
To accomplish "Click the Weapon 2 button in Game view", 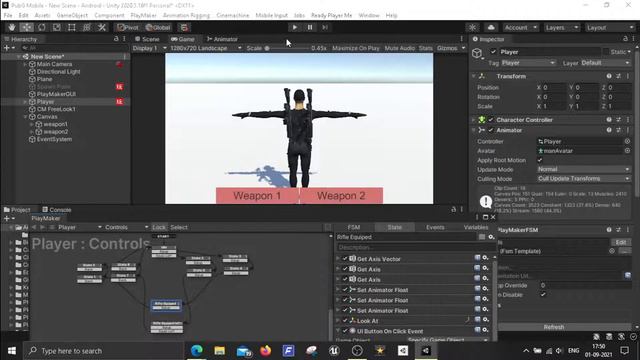I will click(x=341, y=196).
